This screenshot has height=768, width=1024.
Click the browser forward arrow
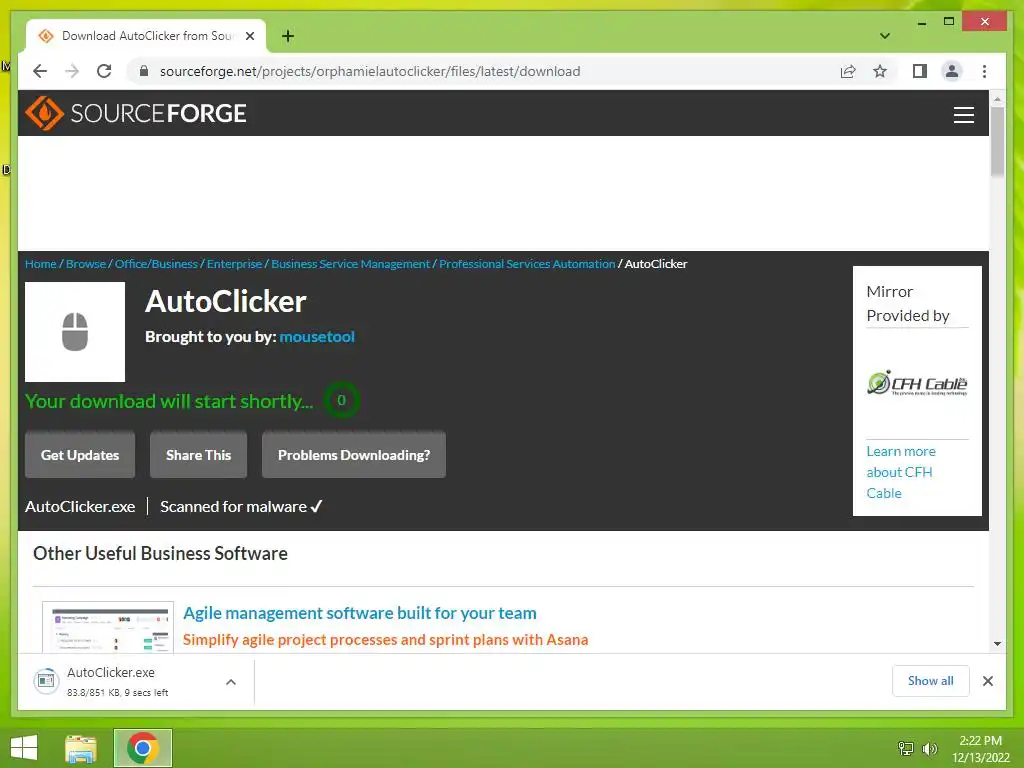tap(72, 71)
